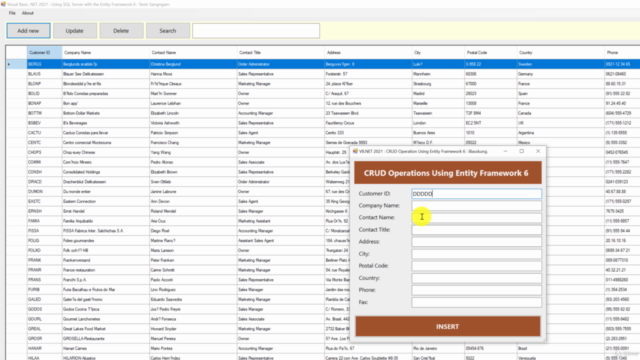Screen dimensions: 640x360
Task: Select the 23 Tsawassen Blvd. address cell
Action: click(x=368, y=113)
